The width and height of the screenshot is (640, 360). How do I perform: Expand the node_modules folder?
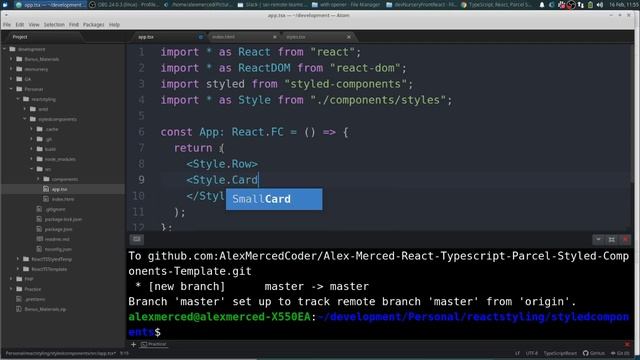32,159
